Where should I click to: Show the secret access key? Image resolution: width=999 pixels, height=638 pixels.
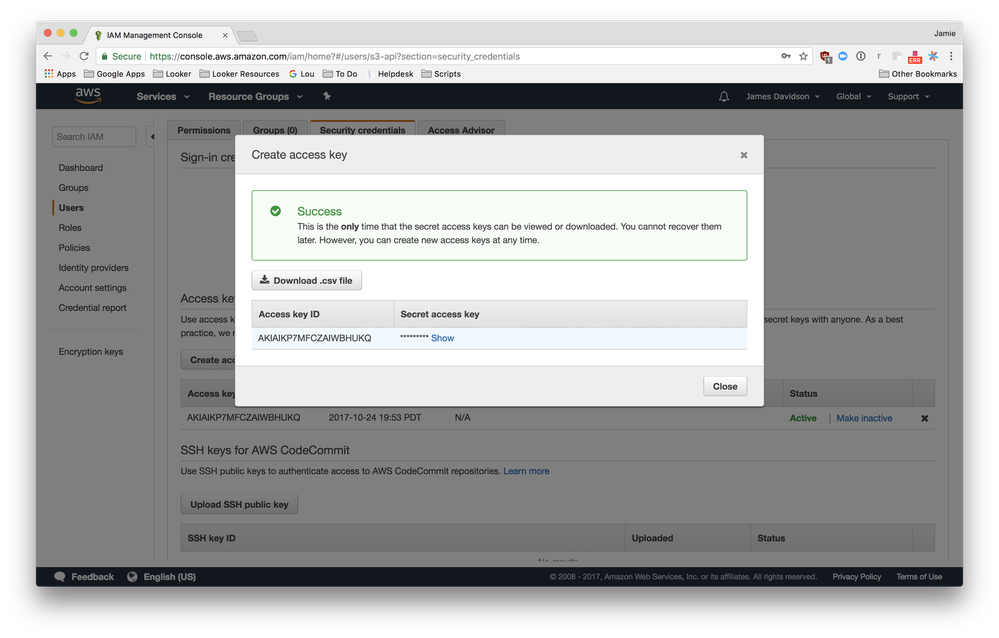[442, 338]
